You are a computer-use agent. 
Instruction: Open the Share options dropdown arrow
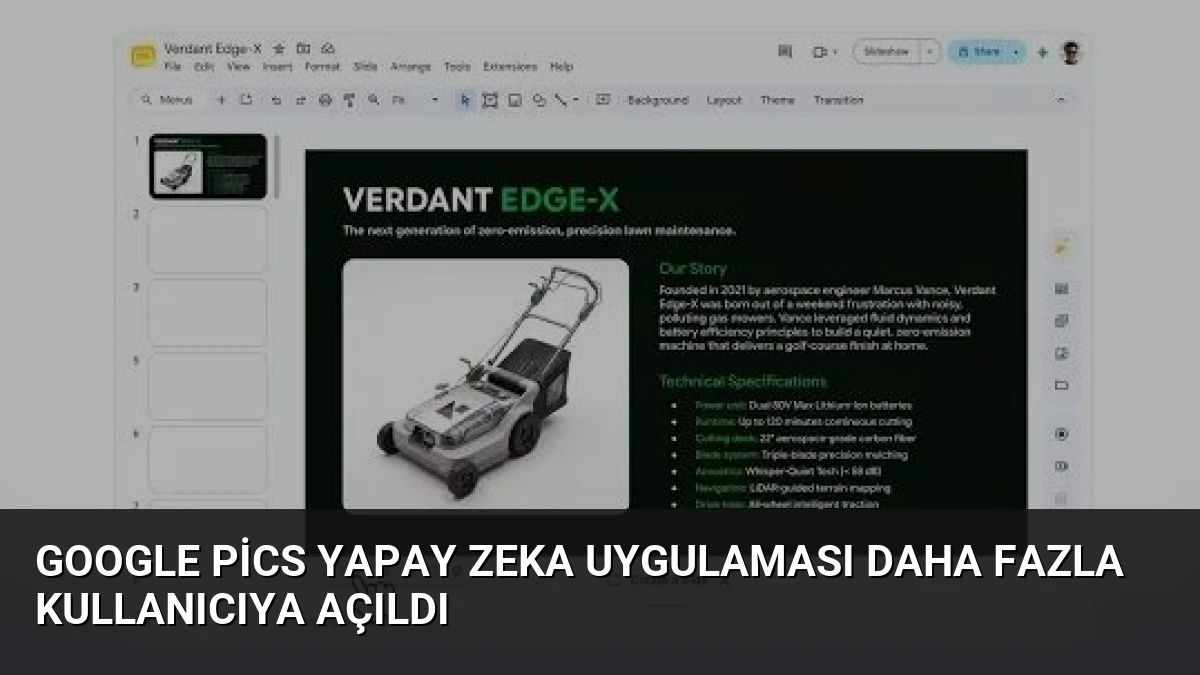pyautogui.click(x=1017, y=52)
